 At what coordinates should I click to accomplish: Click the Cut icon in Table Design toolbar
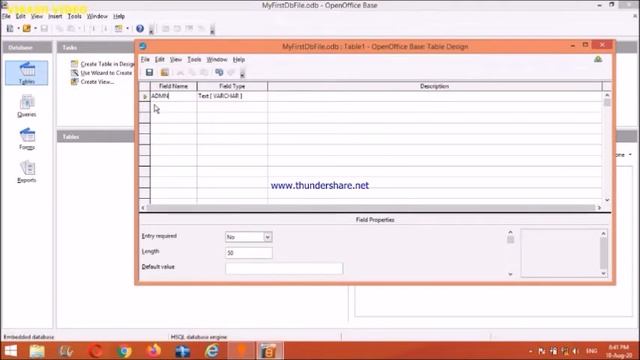pyautogui.click(x=180, y=73)
